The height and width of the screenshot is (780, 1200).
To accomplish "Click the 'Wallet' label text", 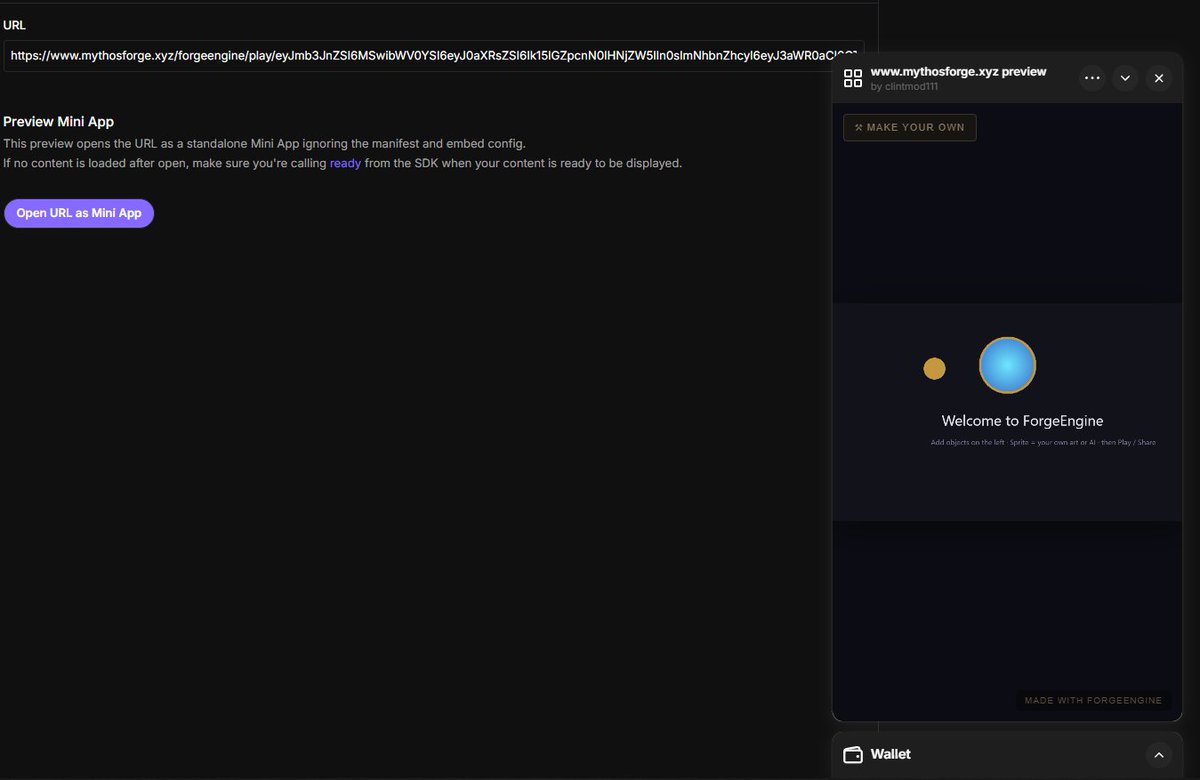I will tap(890, 754).
